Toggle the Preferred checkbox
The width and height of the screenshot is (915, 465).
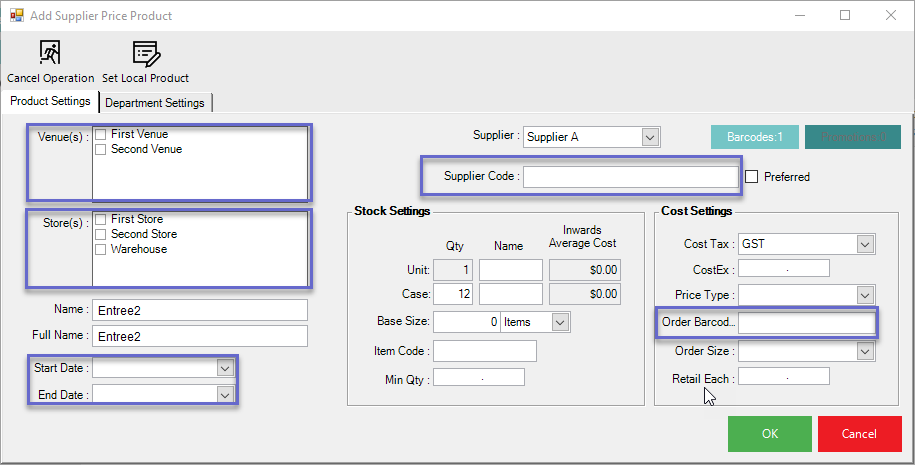pyautogui.click(x=752, y=177)
